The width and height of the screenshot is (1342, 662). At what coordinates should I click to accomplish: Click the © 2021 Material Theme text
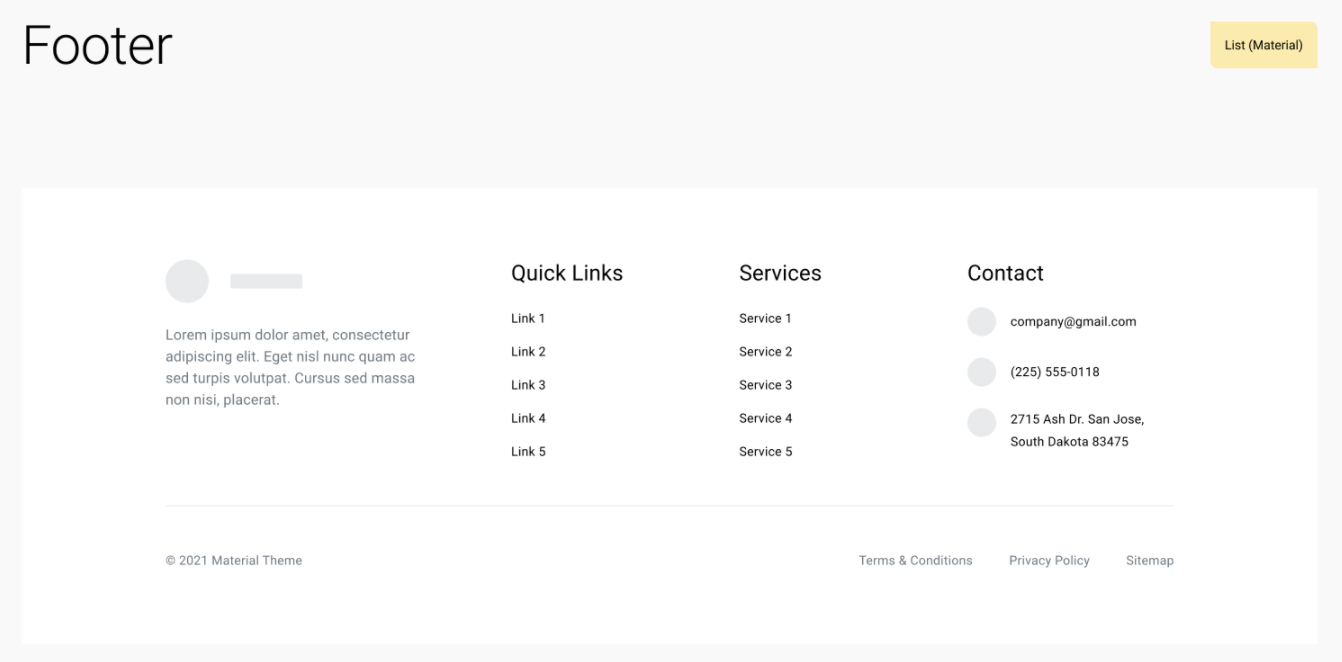pyautogui.click(x=234, y=561)
